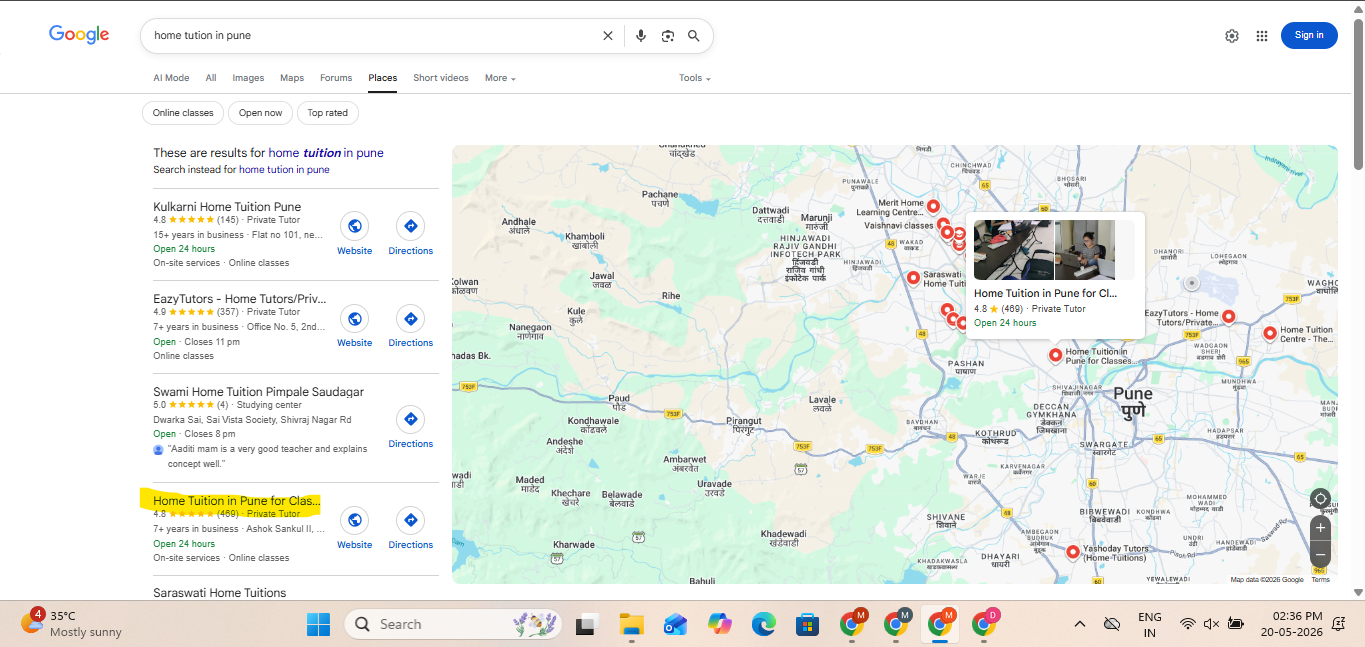
Task: Select the EazyTutors map pin
Action: click(1228, 316)
